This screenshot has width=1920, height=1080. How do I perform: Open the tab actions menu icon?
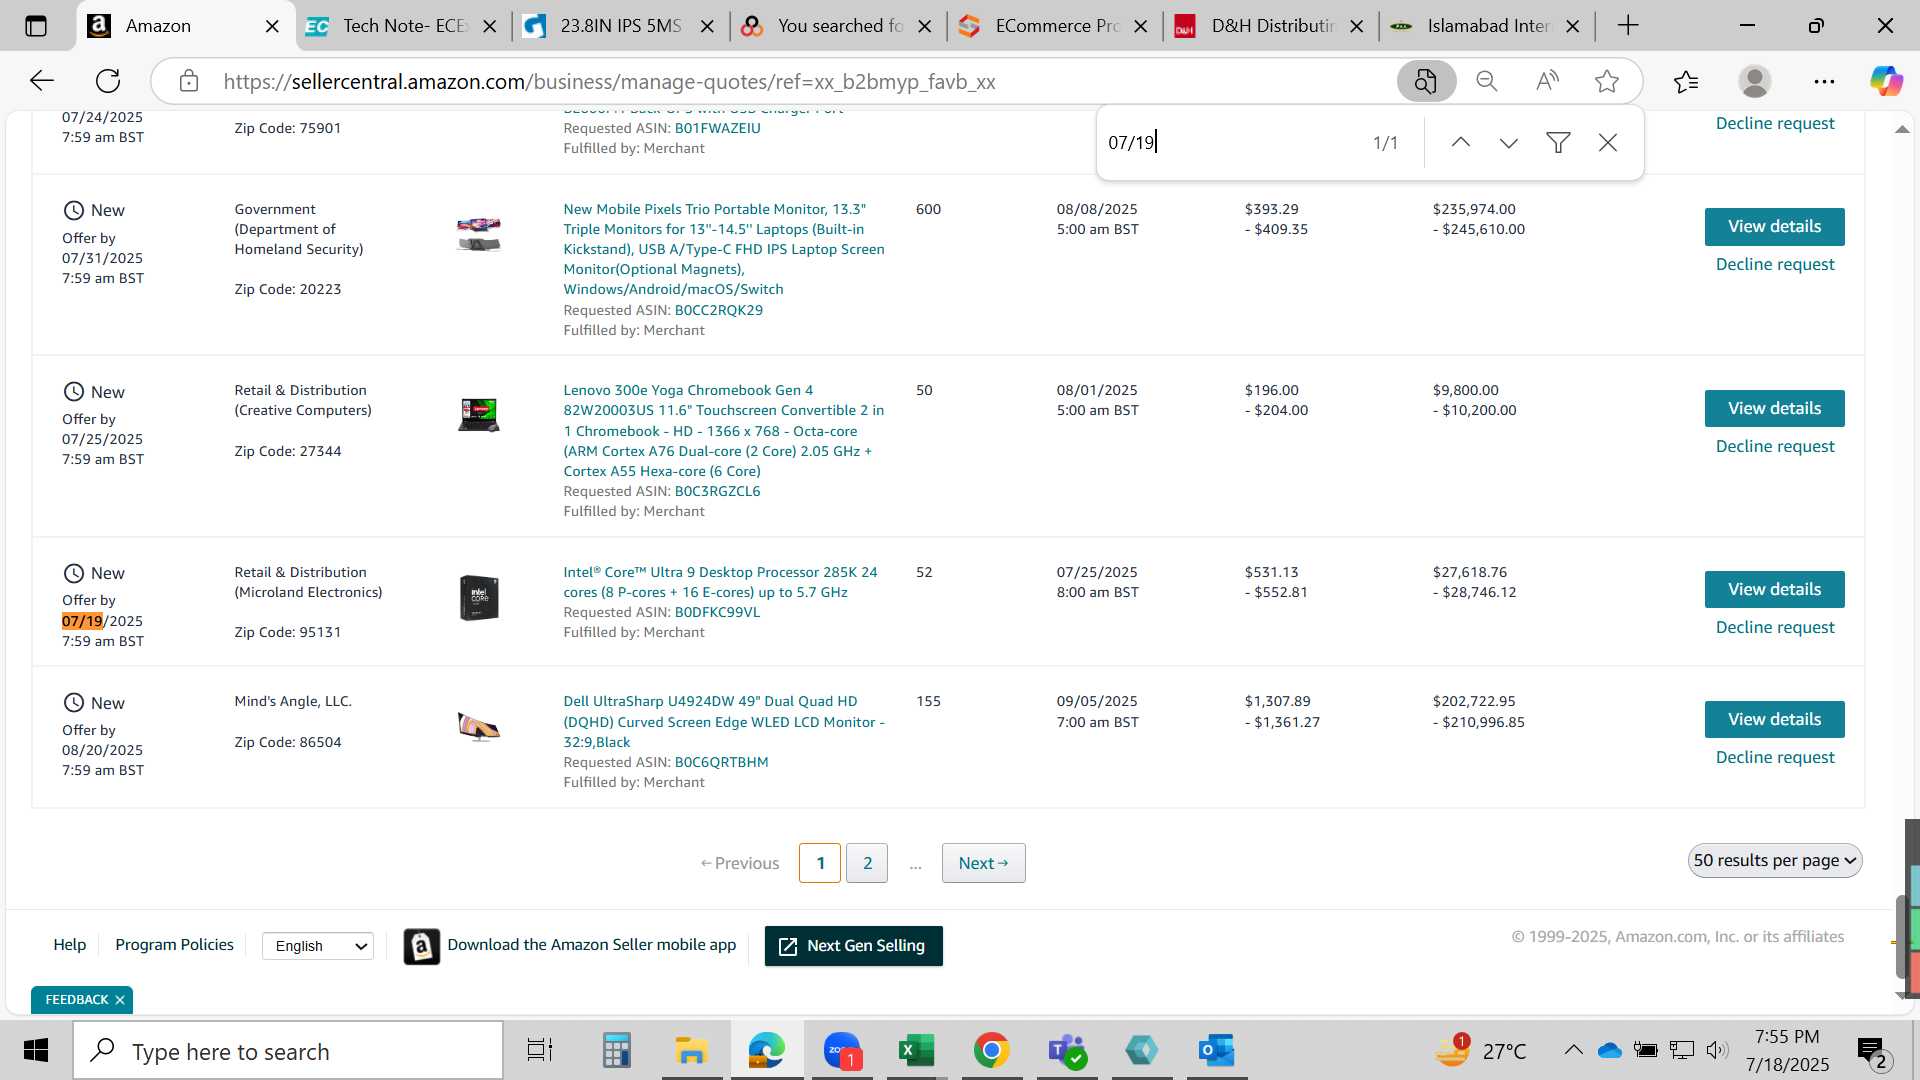click(36, 26)
